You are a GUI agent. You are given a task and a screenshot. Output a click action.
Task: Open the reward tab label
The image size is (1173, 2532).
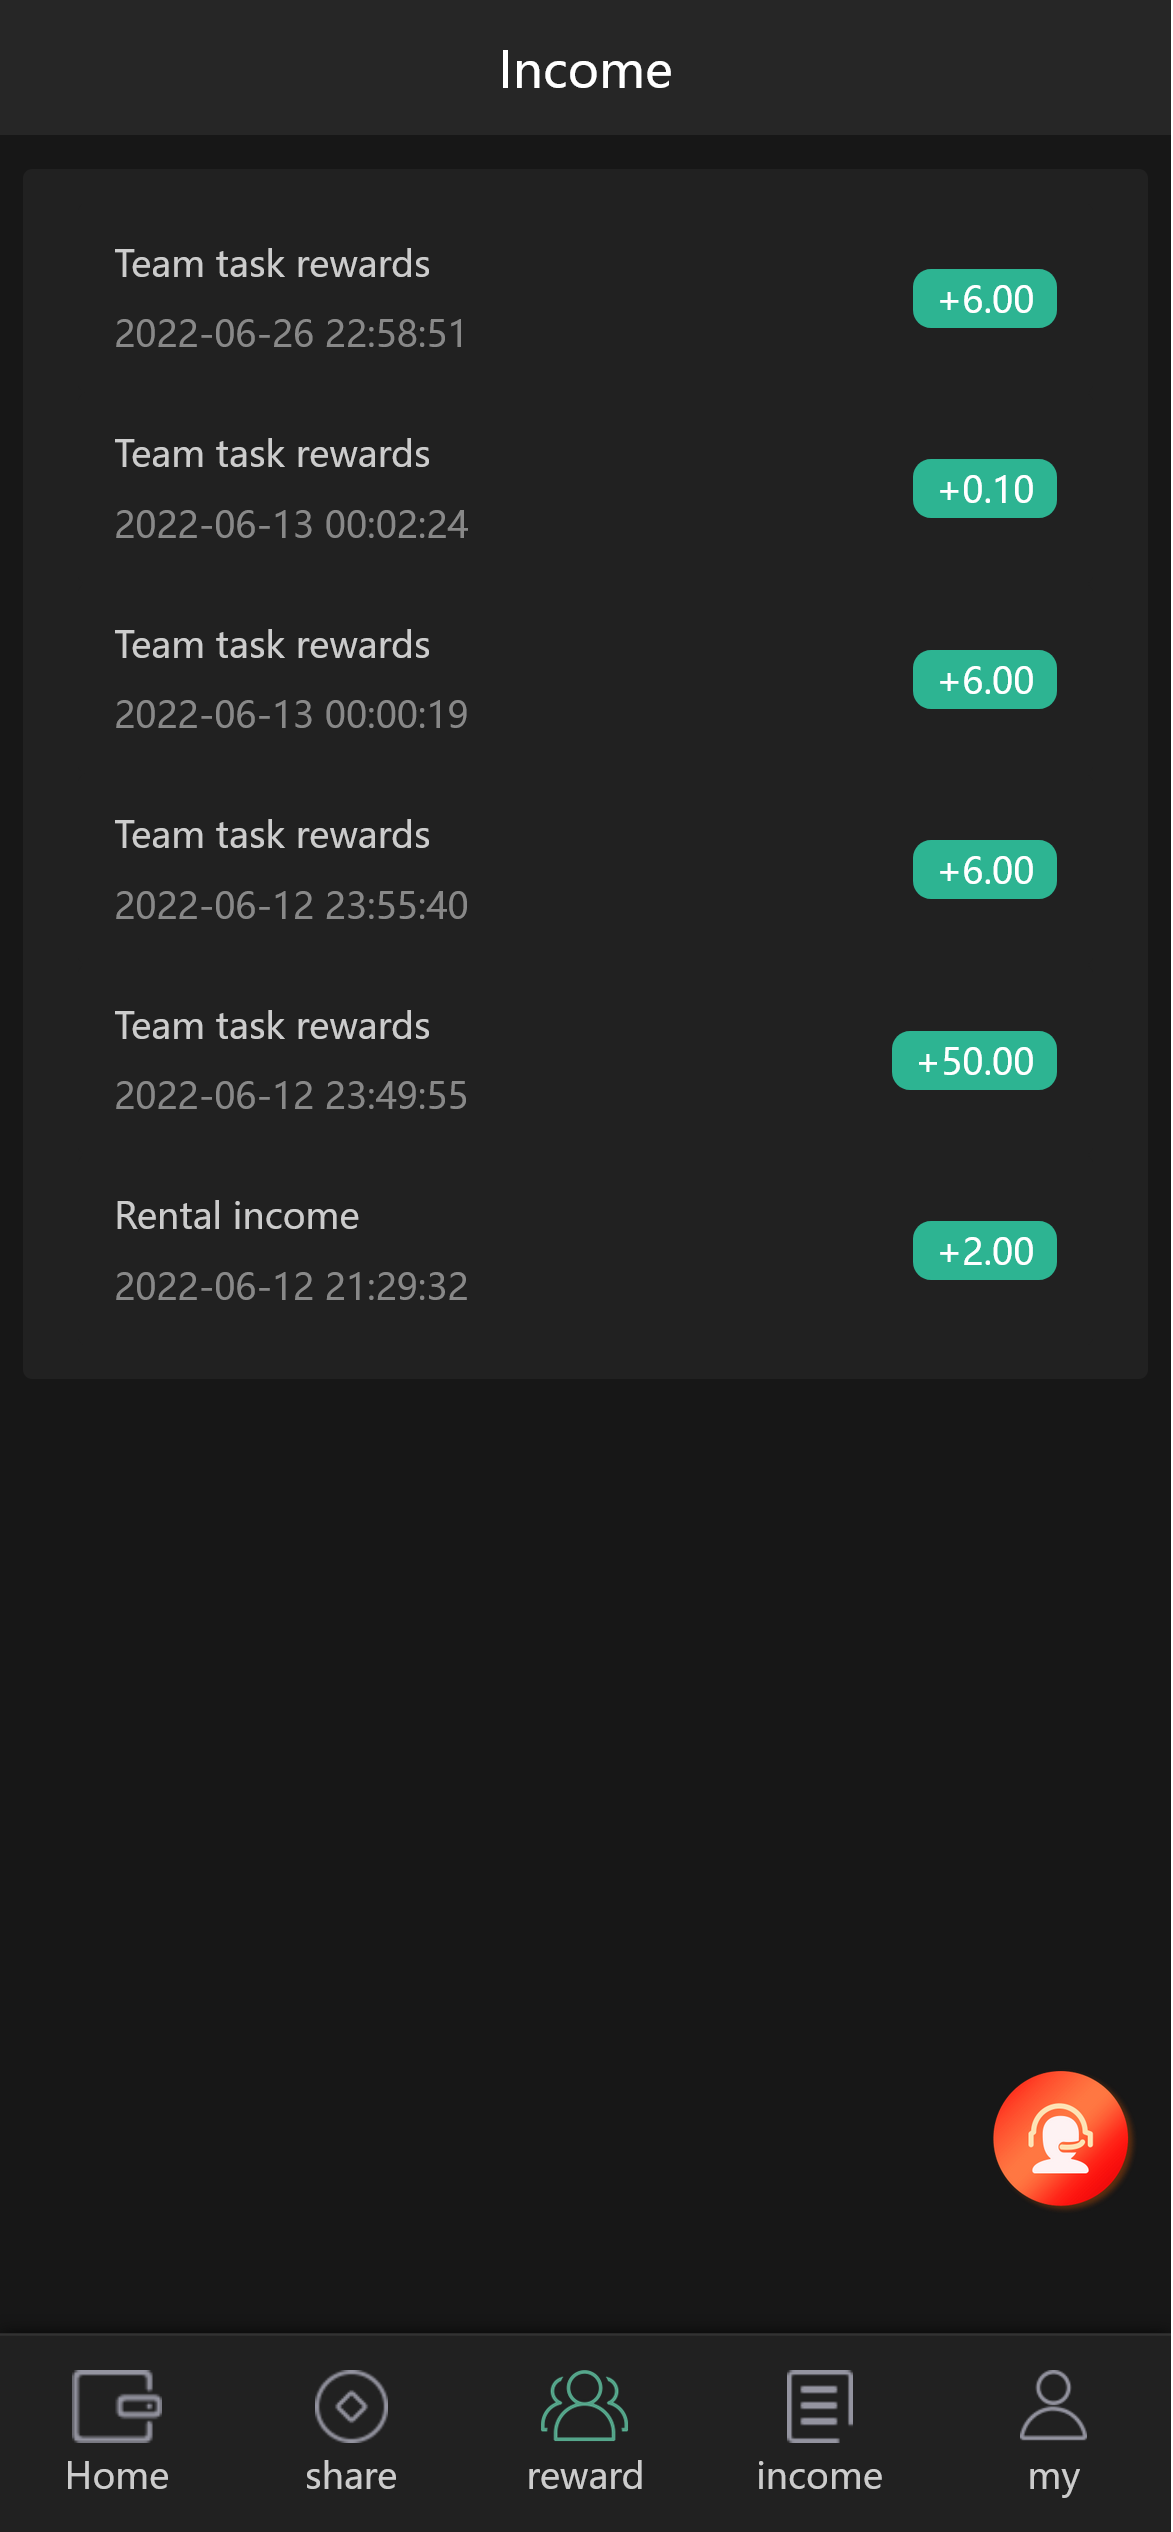(x=585, y=2476)
